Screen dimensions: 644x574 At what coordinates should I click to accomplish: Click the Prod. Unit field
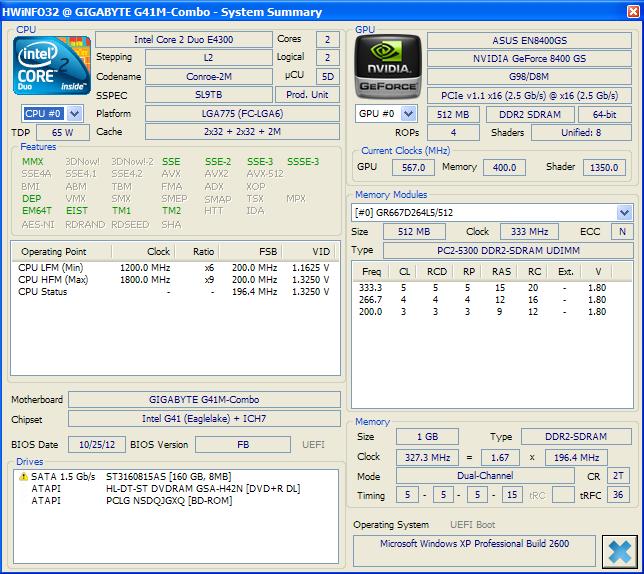point(307,95)
